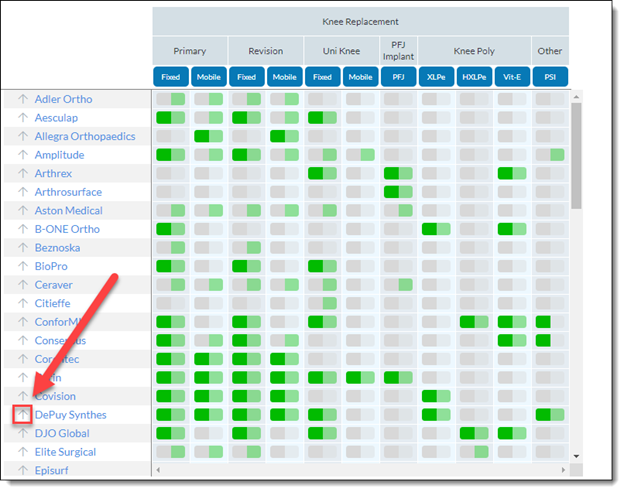Viewport: 624px width, 492px height.
Task: Click the up arrow beside Corentec
Action: click(23, 359)
